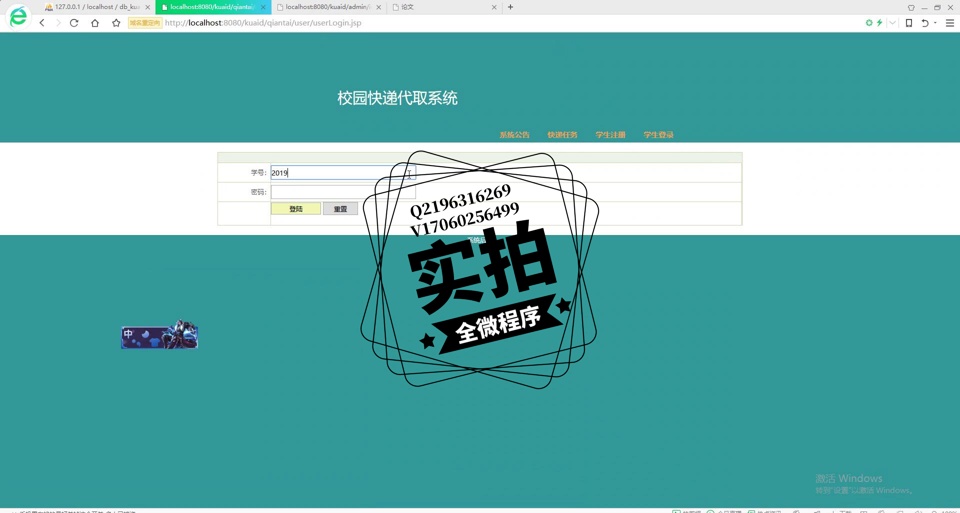Click the browser back arrow

[42, 23]
